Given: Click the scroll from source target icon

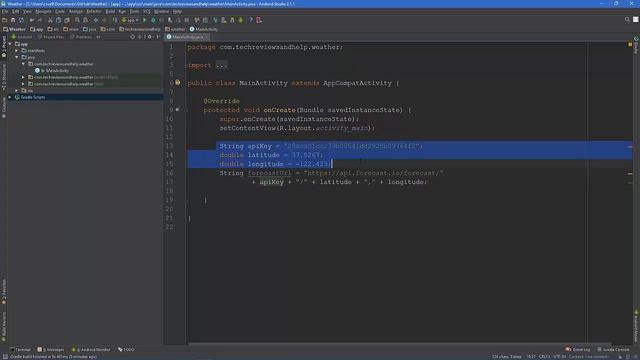Looking at the screenshot, I should coord(132,37).
